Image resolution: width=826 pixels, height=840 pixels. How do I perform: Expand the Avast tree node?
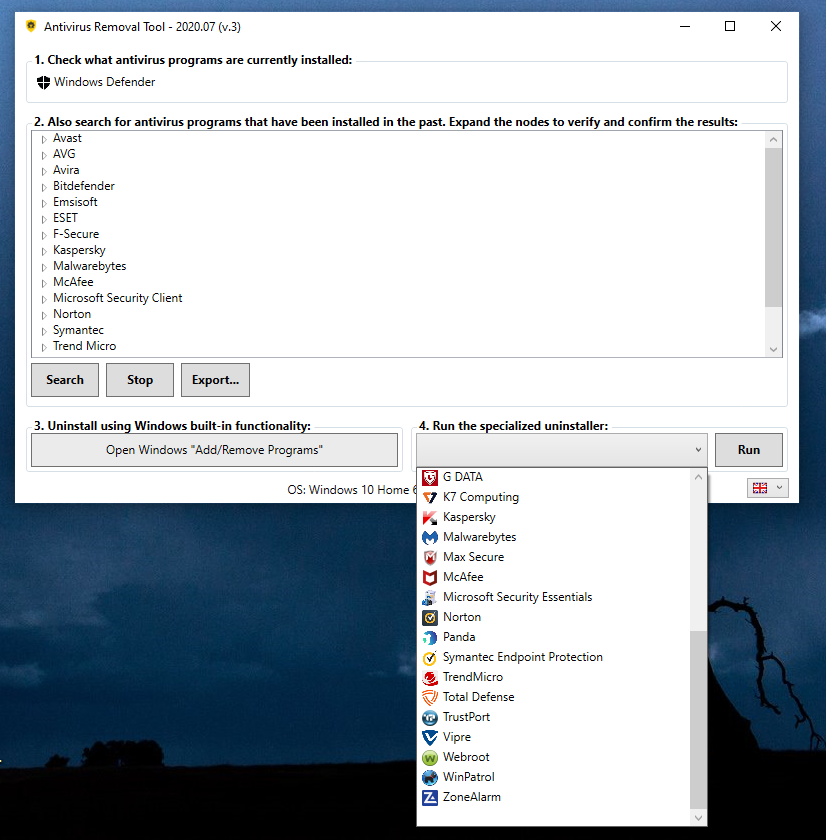point(44,139)
